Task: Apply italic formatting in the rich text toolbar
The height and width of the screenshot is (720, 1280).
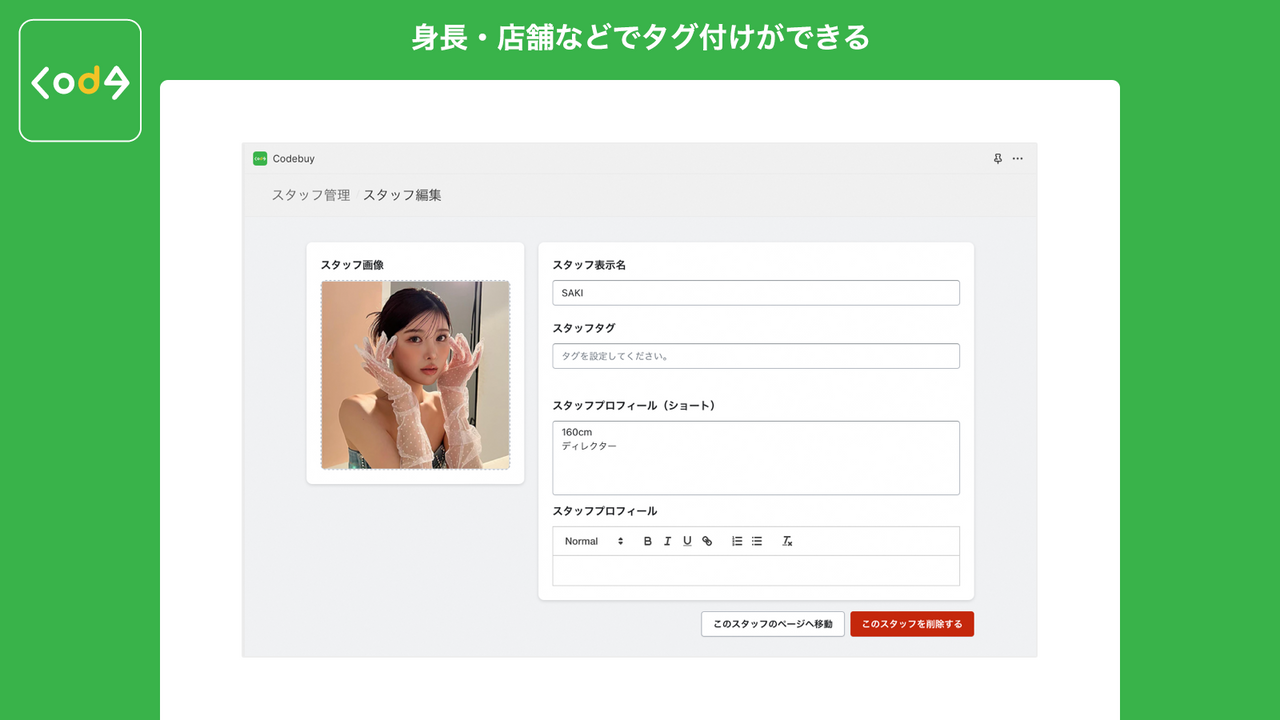Action: (x=667, y=540)
